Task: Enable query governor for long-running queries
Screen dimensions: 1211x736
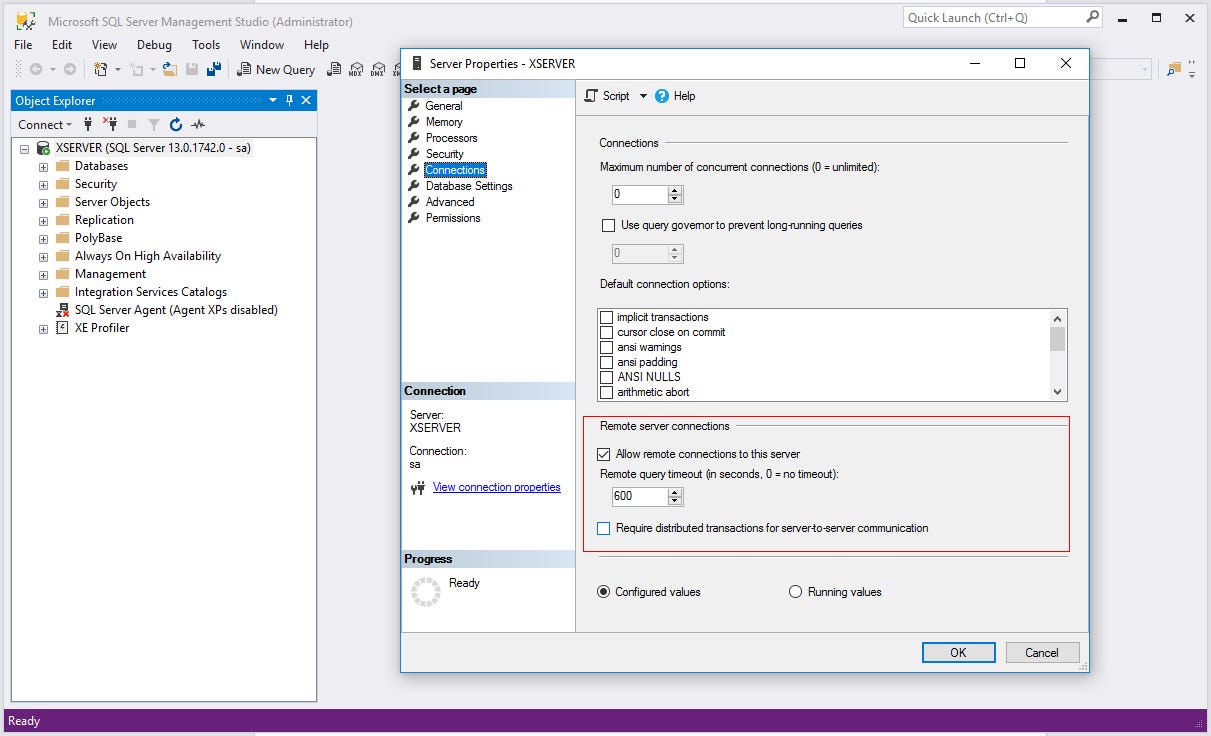Action: click(608, 226)
